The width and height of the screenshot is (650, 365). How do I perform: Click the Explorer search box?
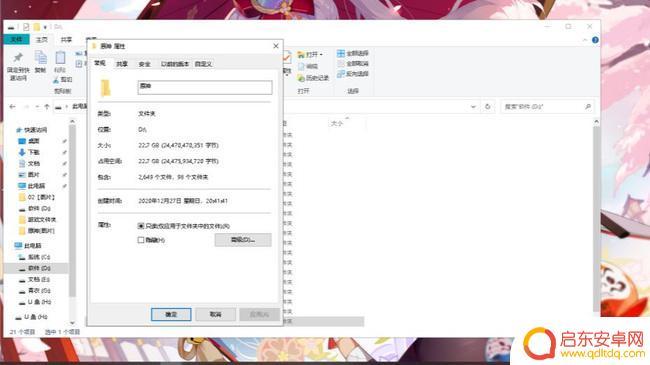[x=547, y=107]
